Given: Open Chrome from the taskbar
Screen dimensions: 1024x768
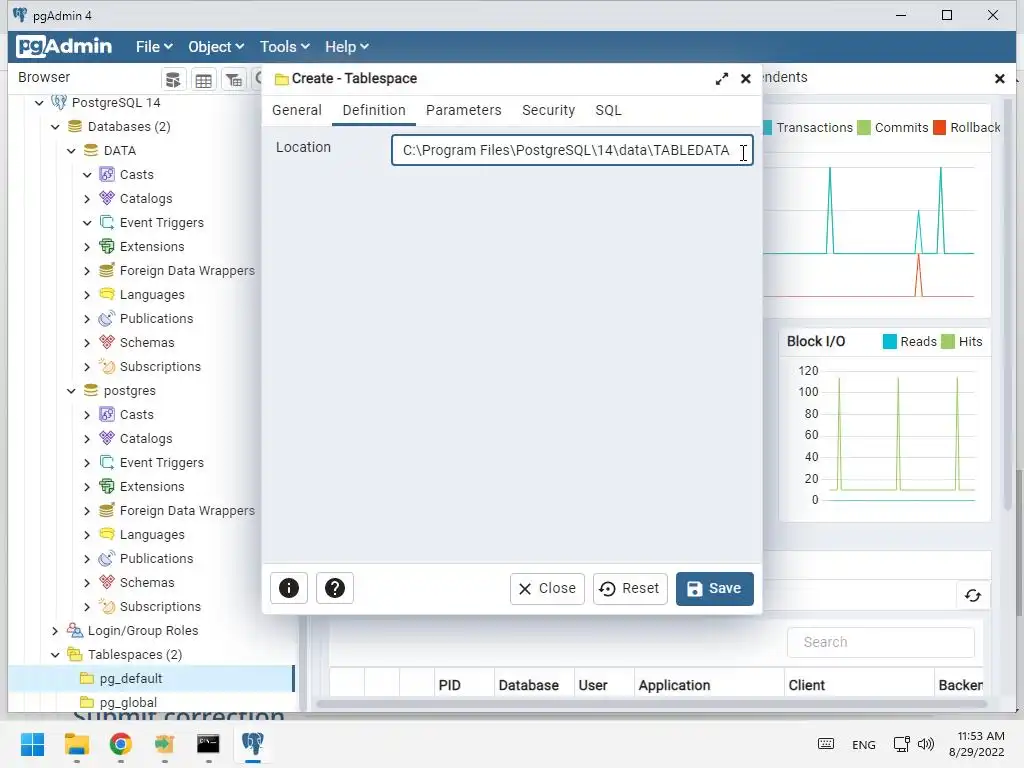Looking at the screenshot, I should pyautogui.click(x=120, y=744).
